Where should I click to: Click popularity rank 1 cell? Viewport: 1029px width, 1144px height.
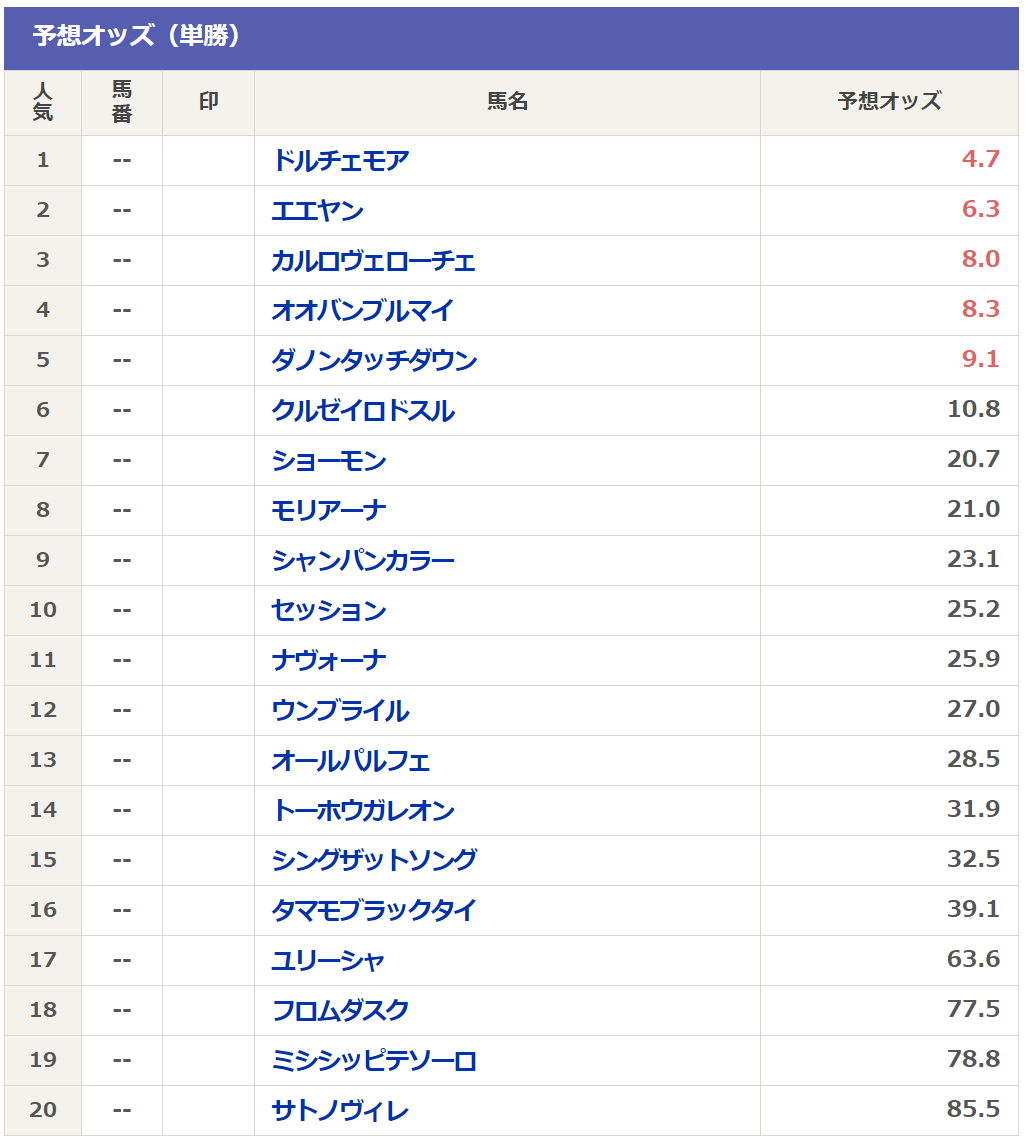click(43, 160)
